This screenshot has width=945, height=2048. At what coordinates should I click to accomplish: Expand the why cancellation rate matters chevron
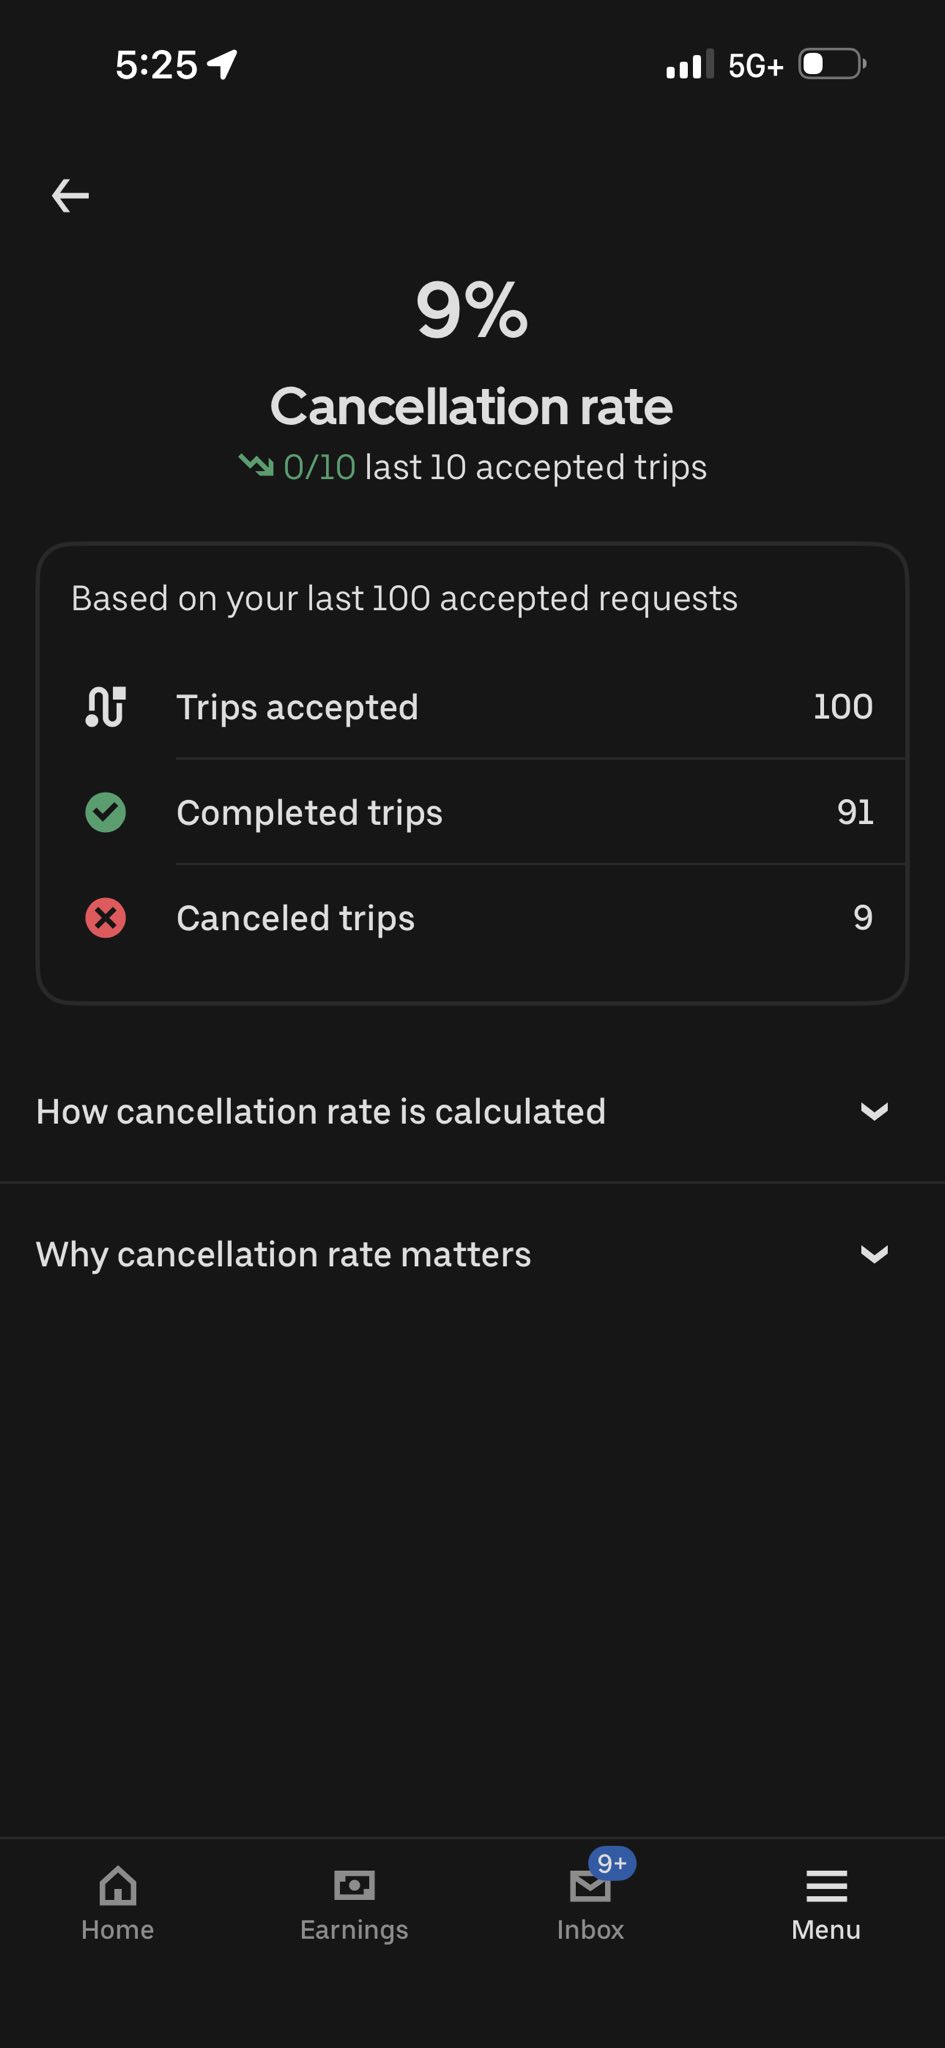874,1254
